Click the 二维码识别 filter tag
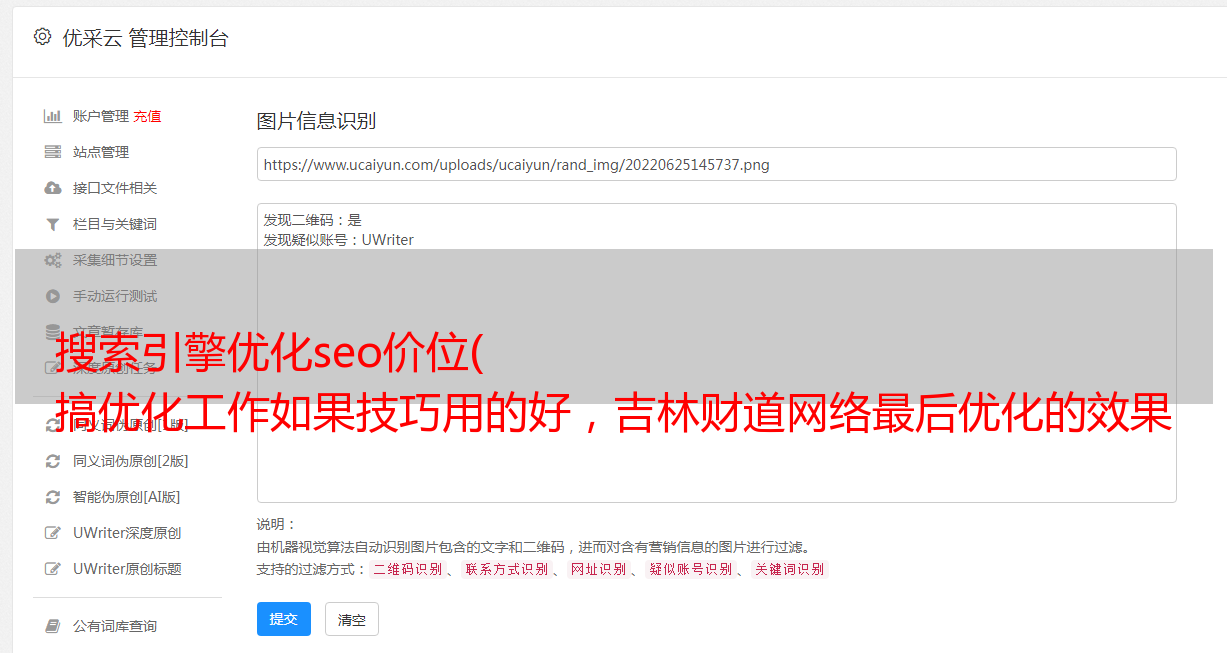 (407, 569)
